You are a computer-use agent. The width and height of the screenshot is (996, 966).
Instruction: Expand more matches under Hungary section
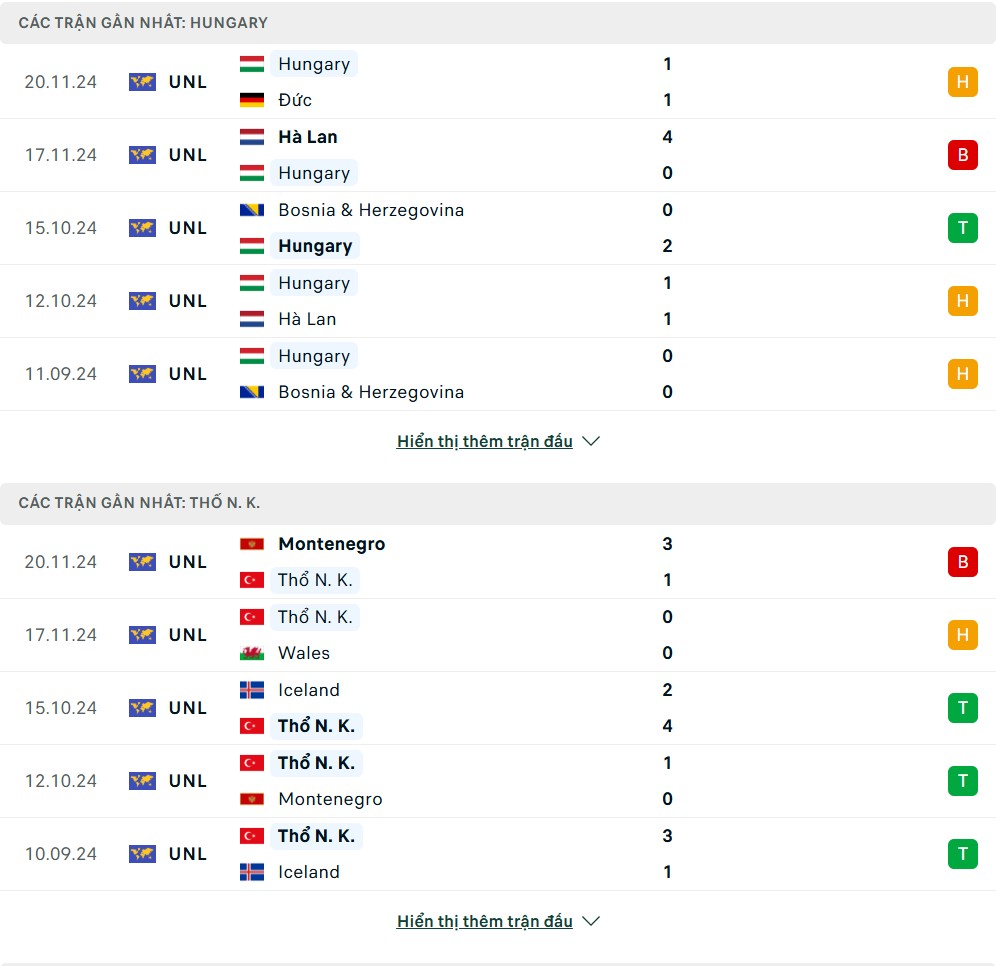point(485,441)
